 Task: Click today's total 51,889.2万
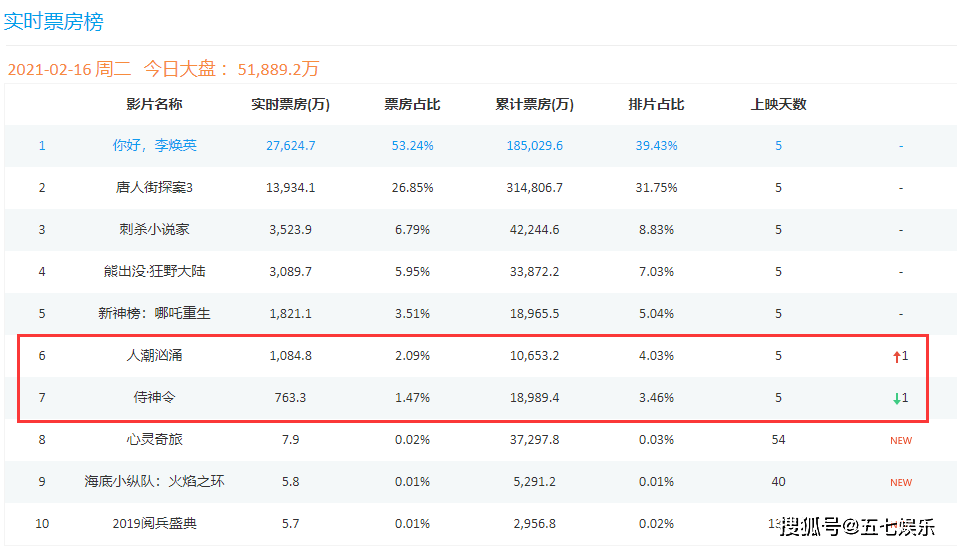point(278,69)
